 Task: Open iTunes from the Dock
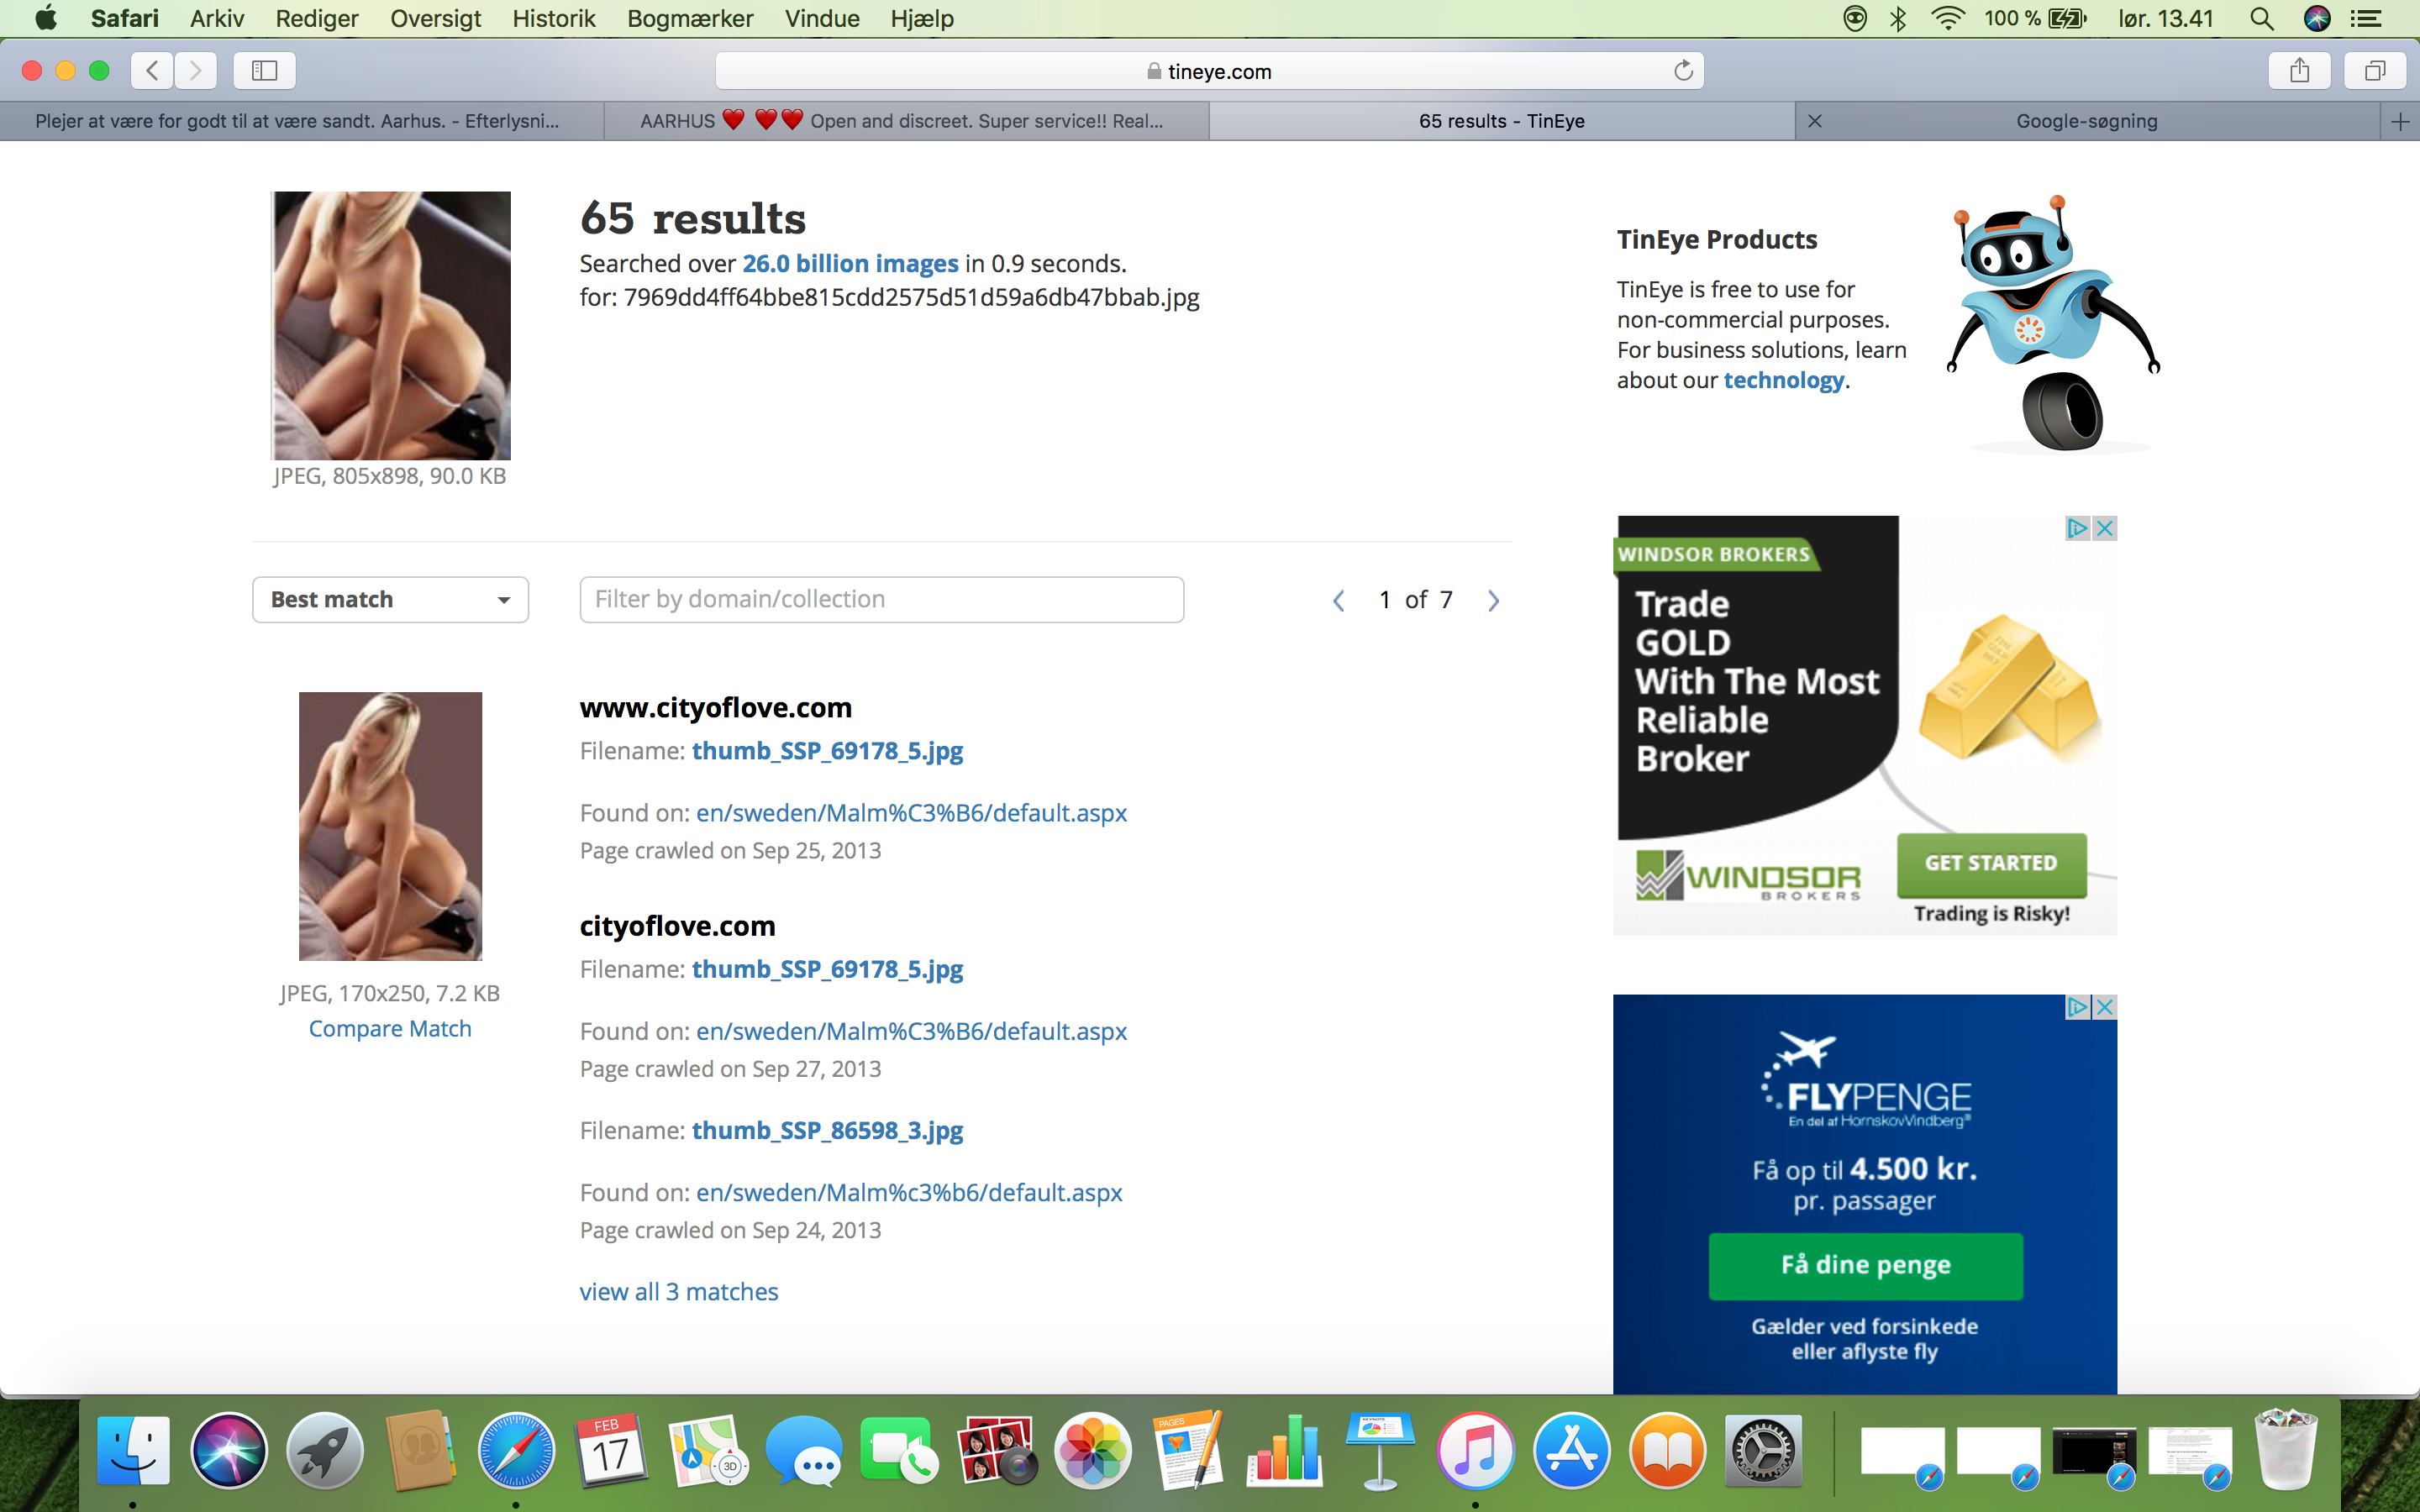tap(1475, 1450)
